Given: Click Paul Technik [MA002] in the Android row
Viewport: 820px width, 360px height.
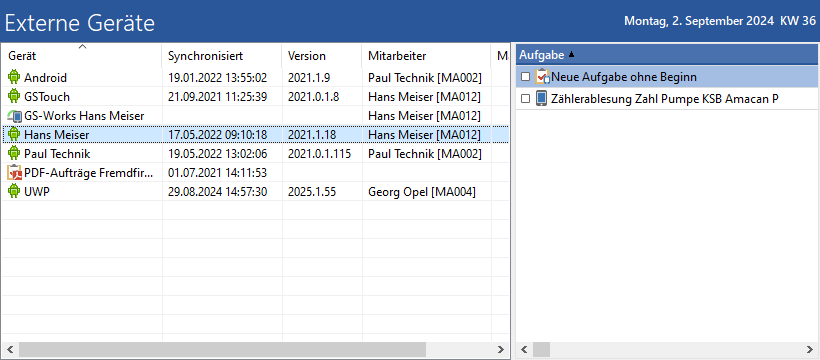Looking at the screenshot, I should pyautogui.click(x=424, y=78).
